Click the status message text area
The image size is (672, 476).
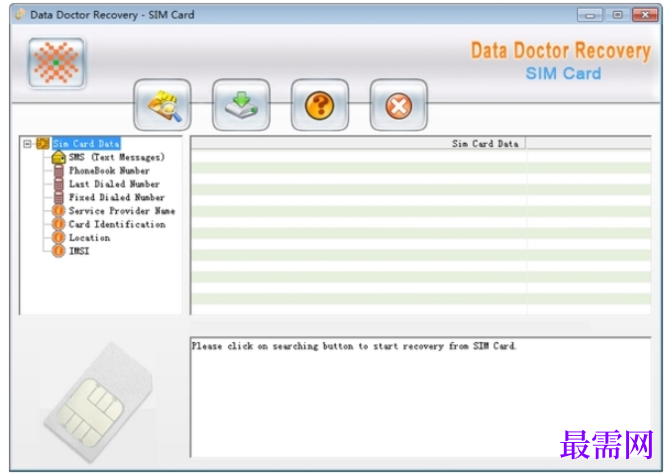coord(420,397)
